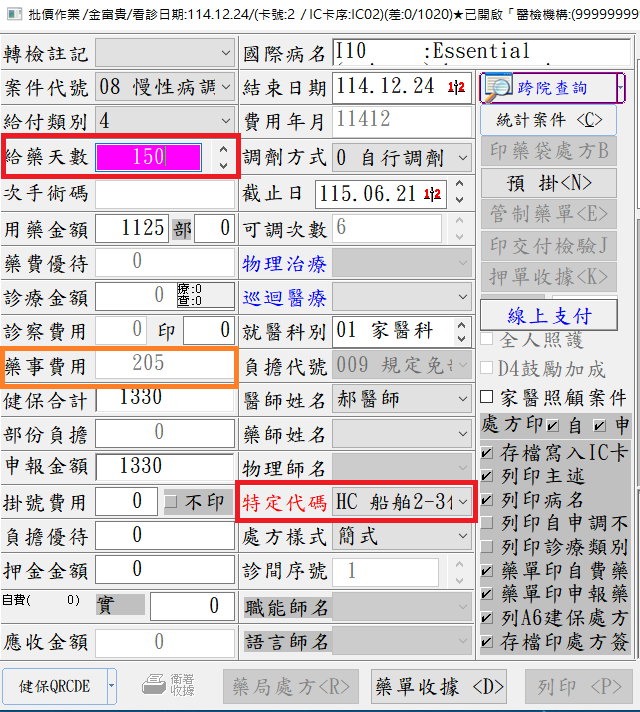Open the 案件代號 dropdown

(225, 87)
